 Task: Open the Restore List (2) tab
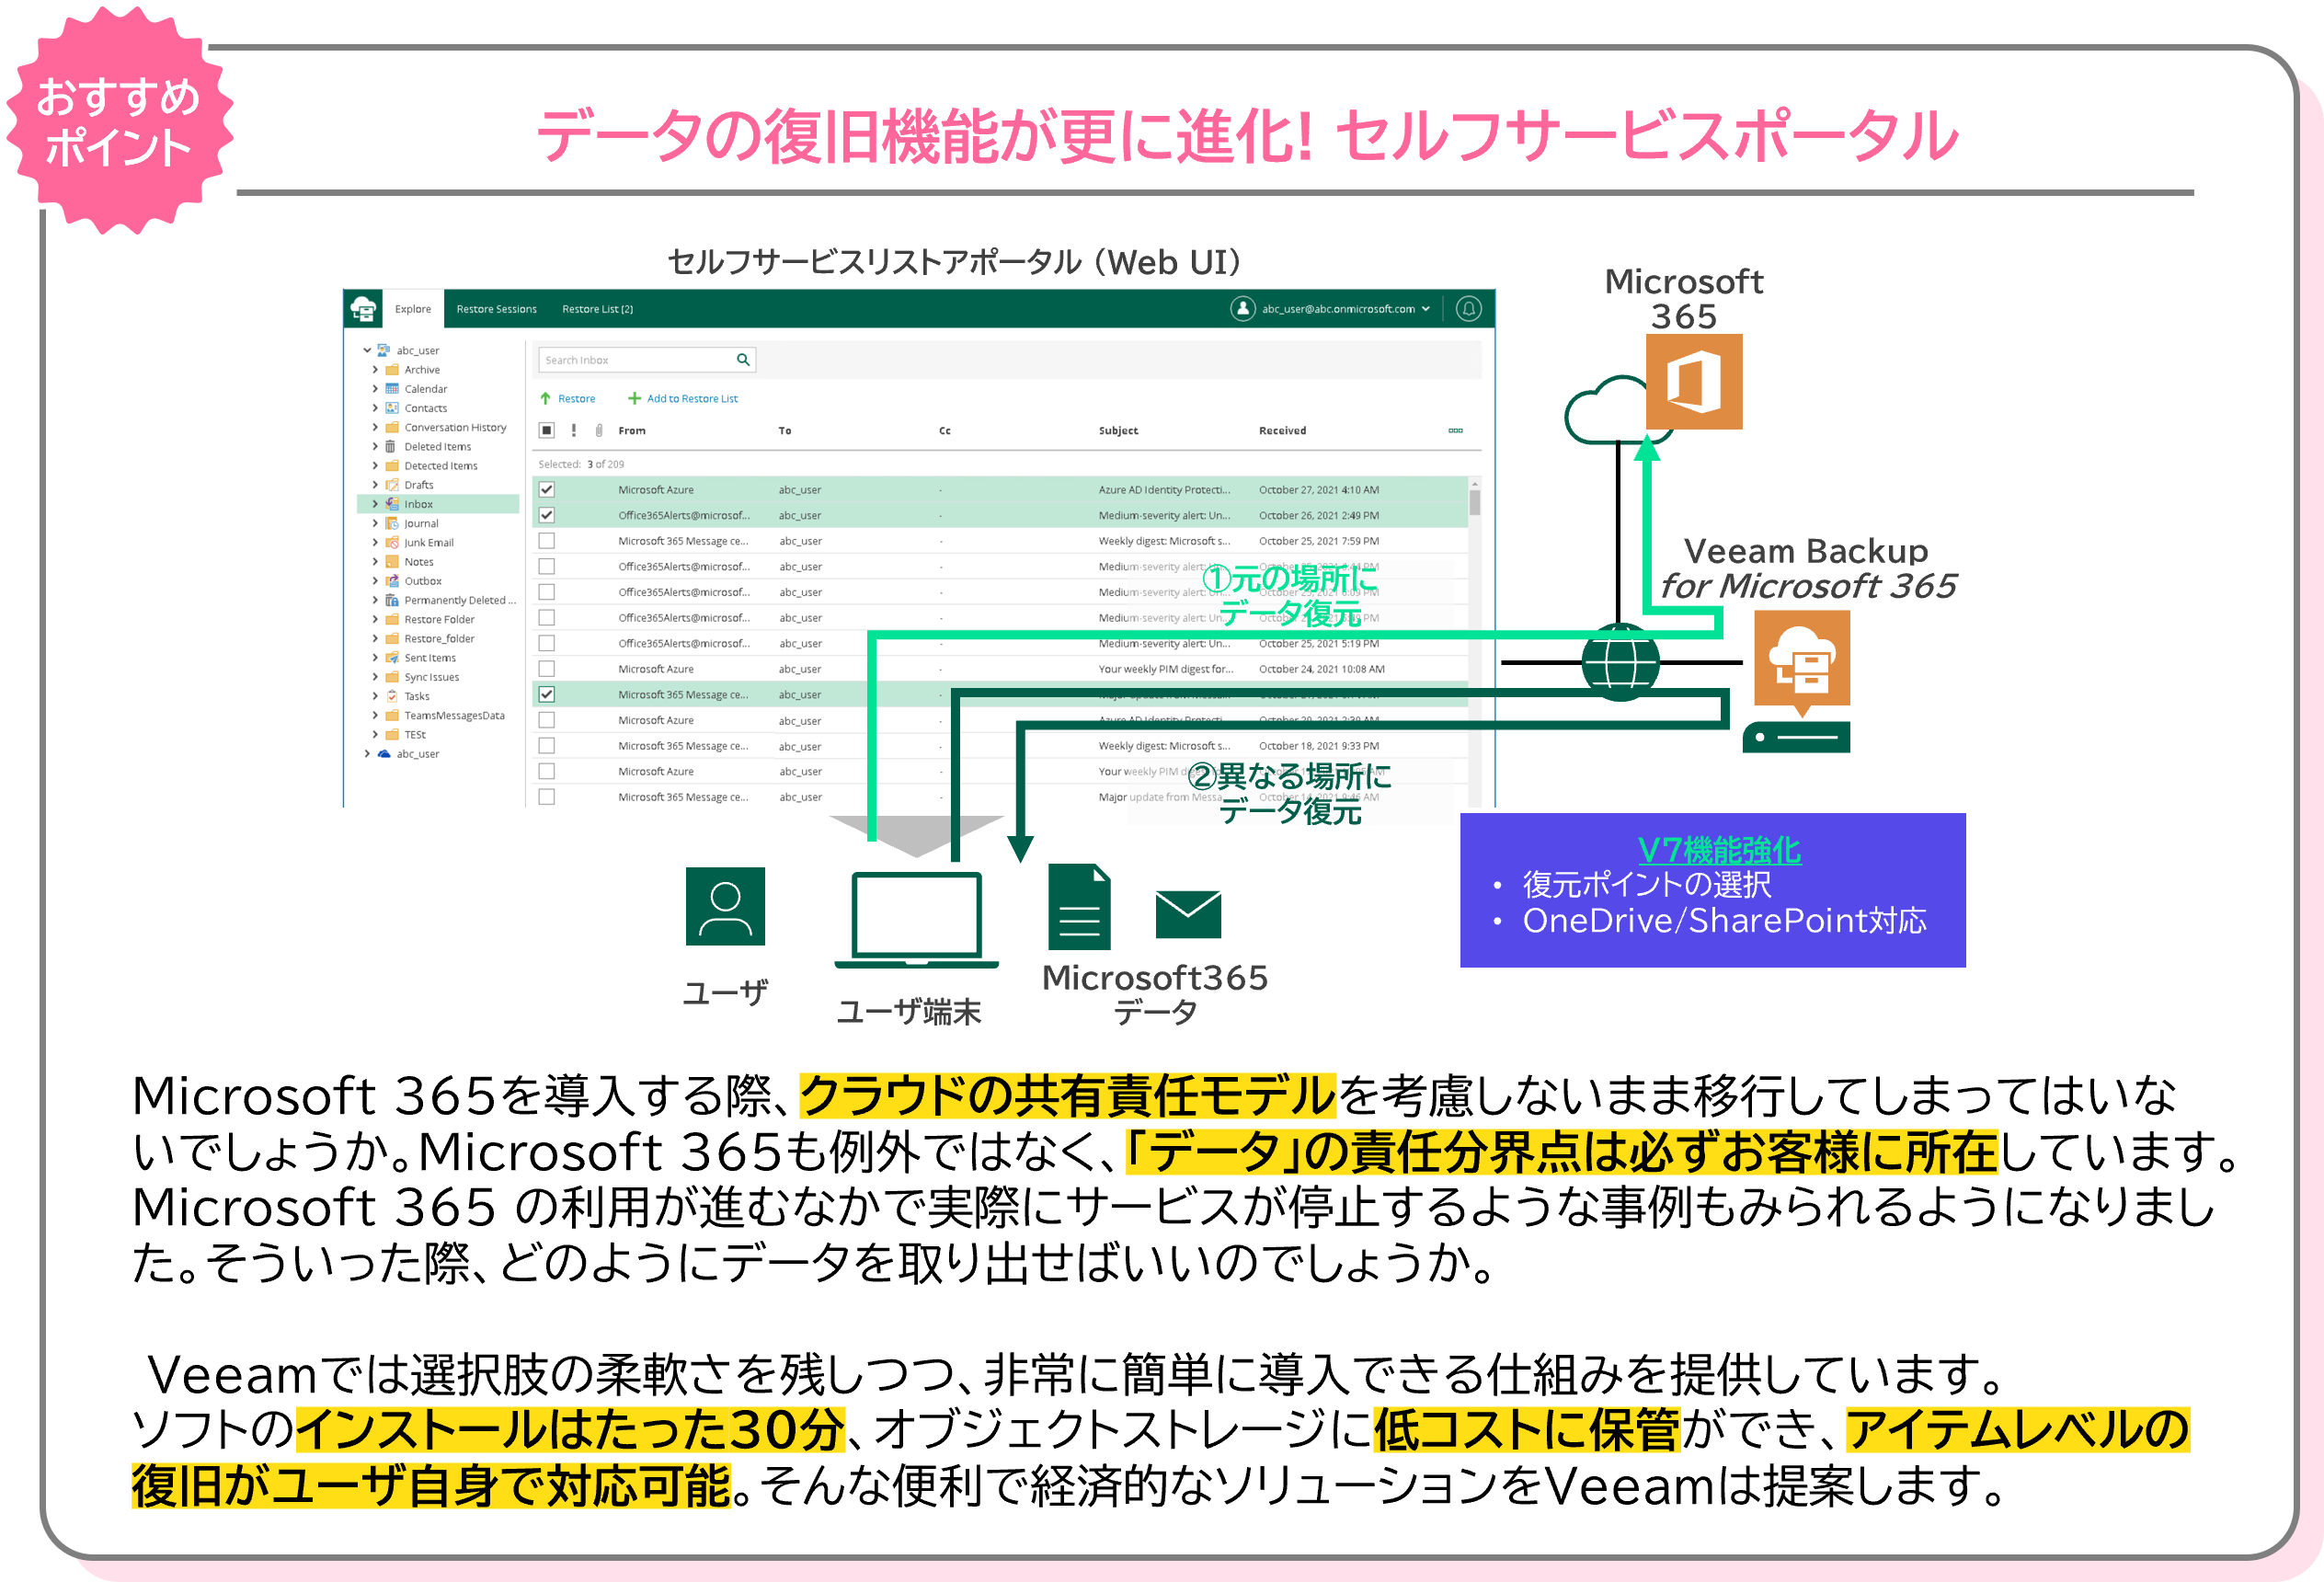coord(597,309)
